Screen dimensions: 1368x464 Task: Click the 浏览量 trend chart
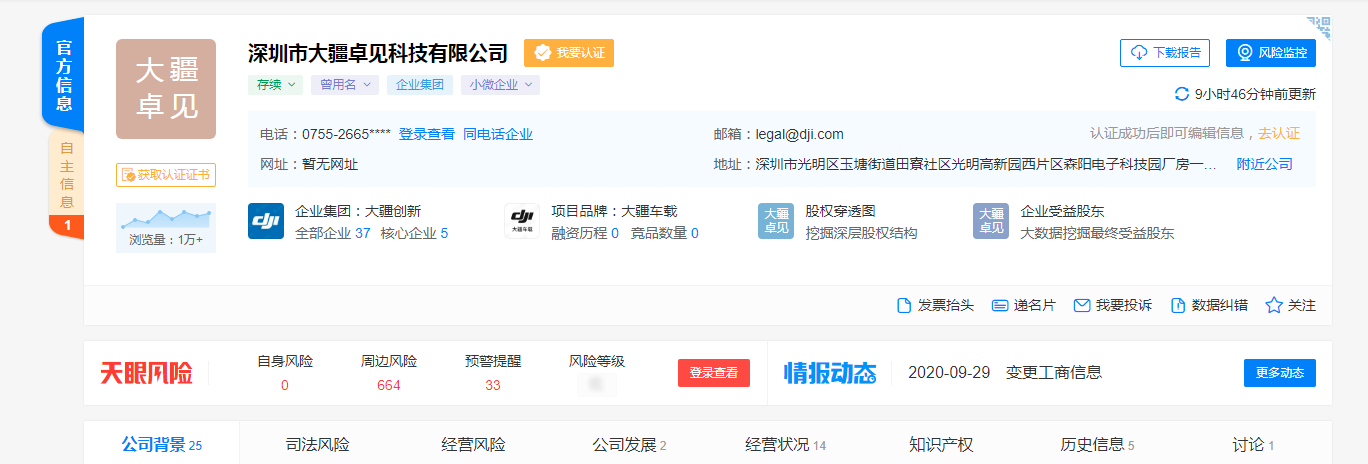pos(166,217)
